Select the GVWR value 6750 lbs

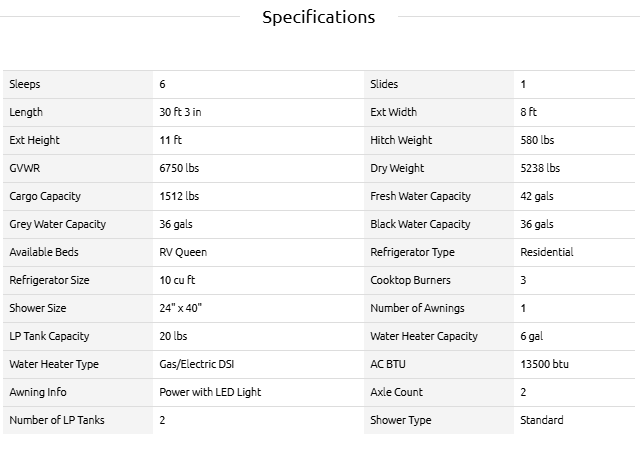point(179,169)
